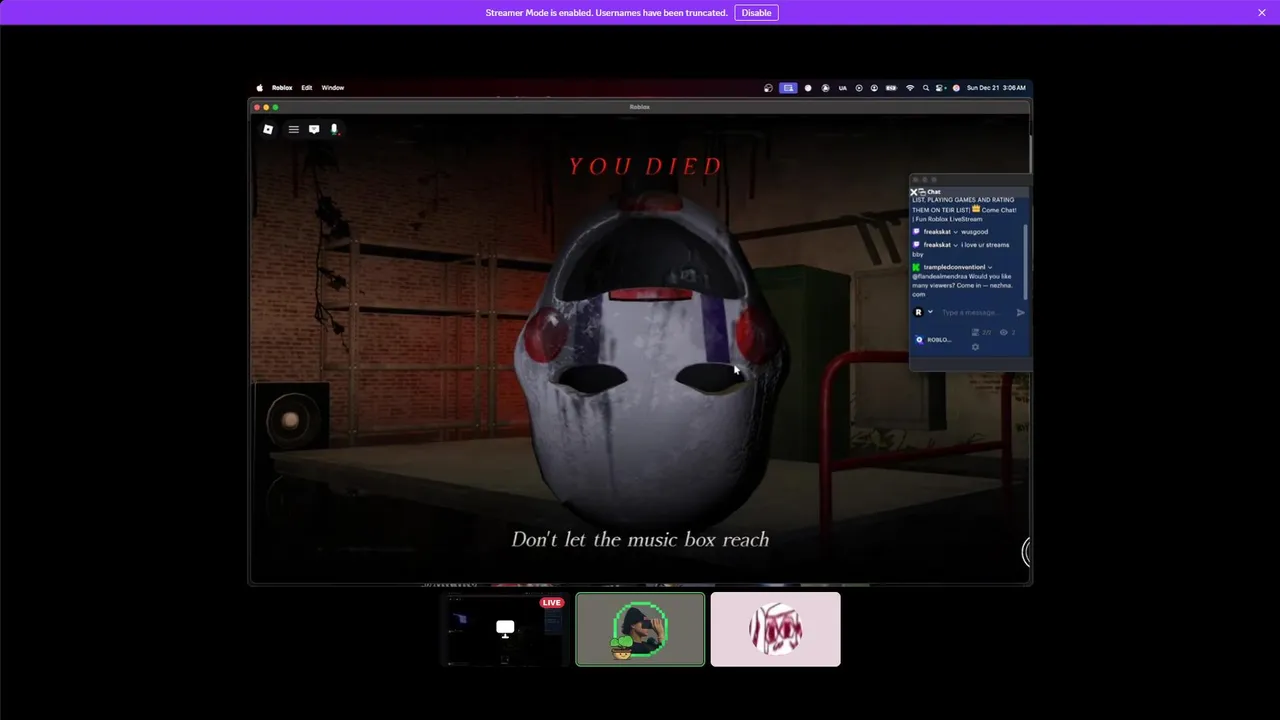1280x720 pixels.
Task: Open the Apple menu
Action: (259, 88)
